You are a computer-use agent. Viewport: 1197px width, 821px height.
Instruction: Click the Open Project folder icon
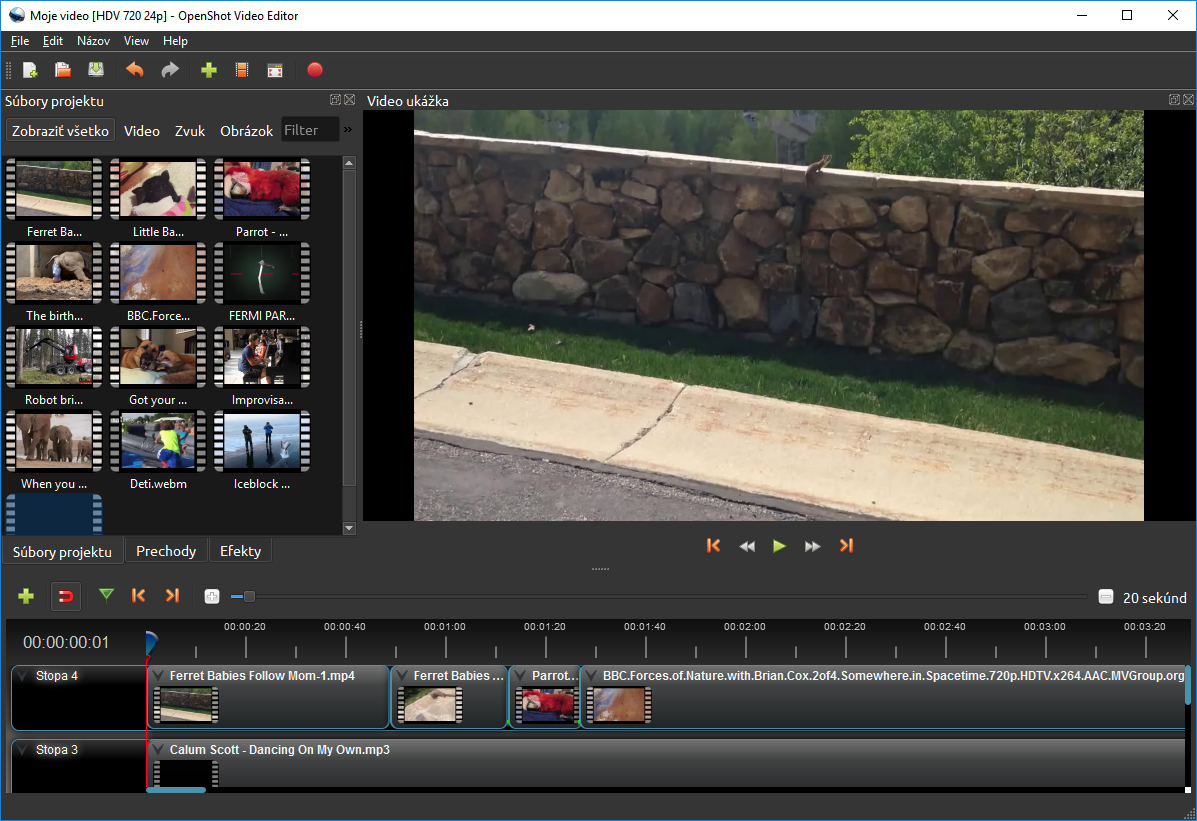click(63, 70)
